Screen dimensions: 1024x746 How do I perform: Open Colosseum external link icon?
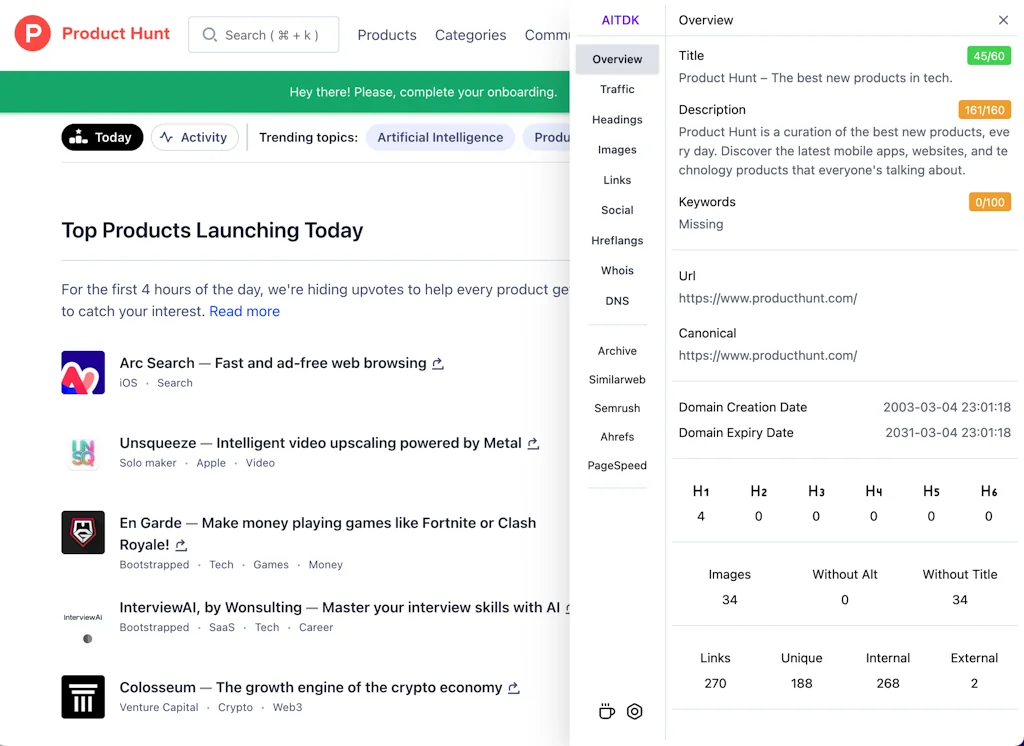[x=513, y=688]
